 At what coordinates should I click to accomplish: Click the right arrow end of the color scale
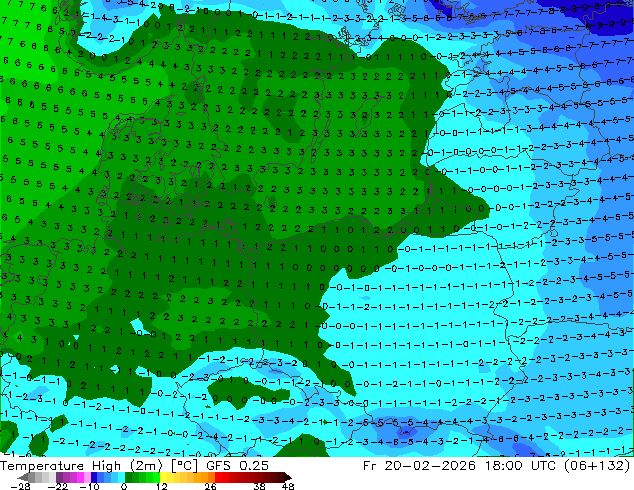[287, 477]
